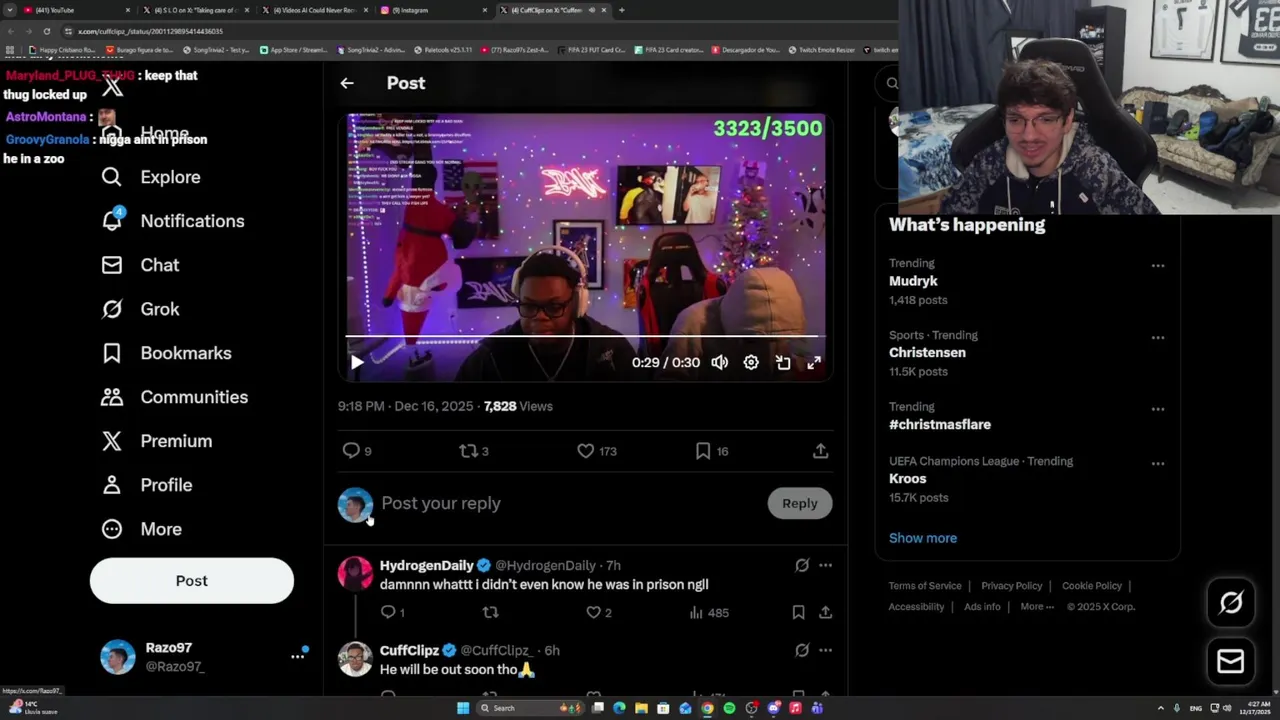Image resolution: width=1280 pixels, height=720 pixels.
Task: Repost the post with 3 reposts
Action: click(x=473, y=451)
